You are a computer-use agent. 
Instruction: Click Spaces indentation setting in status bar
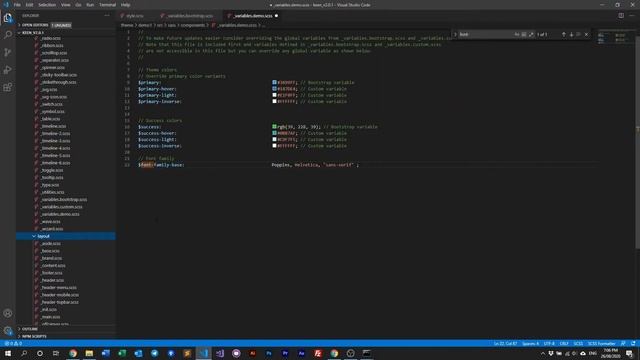tap(530, 344)
